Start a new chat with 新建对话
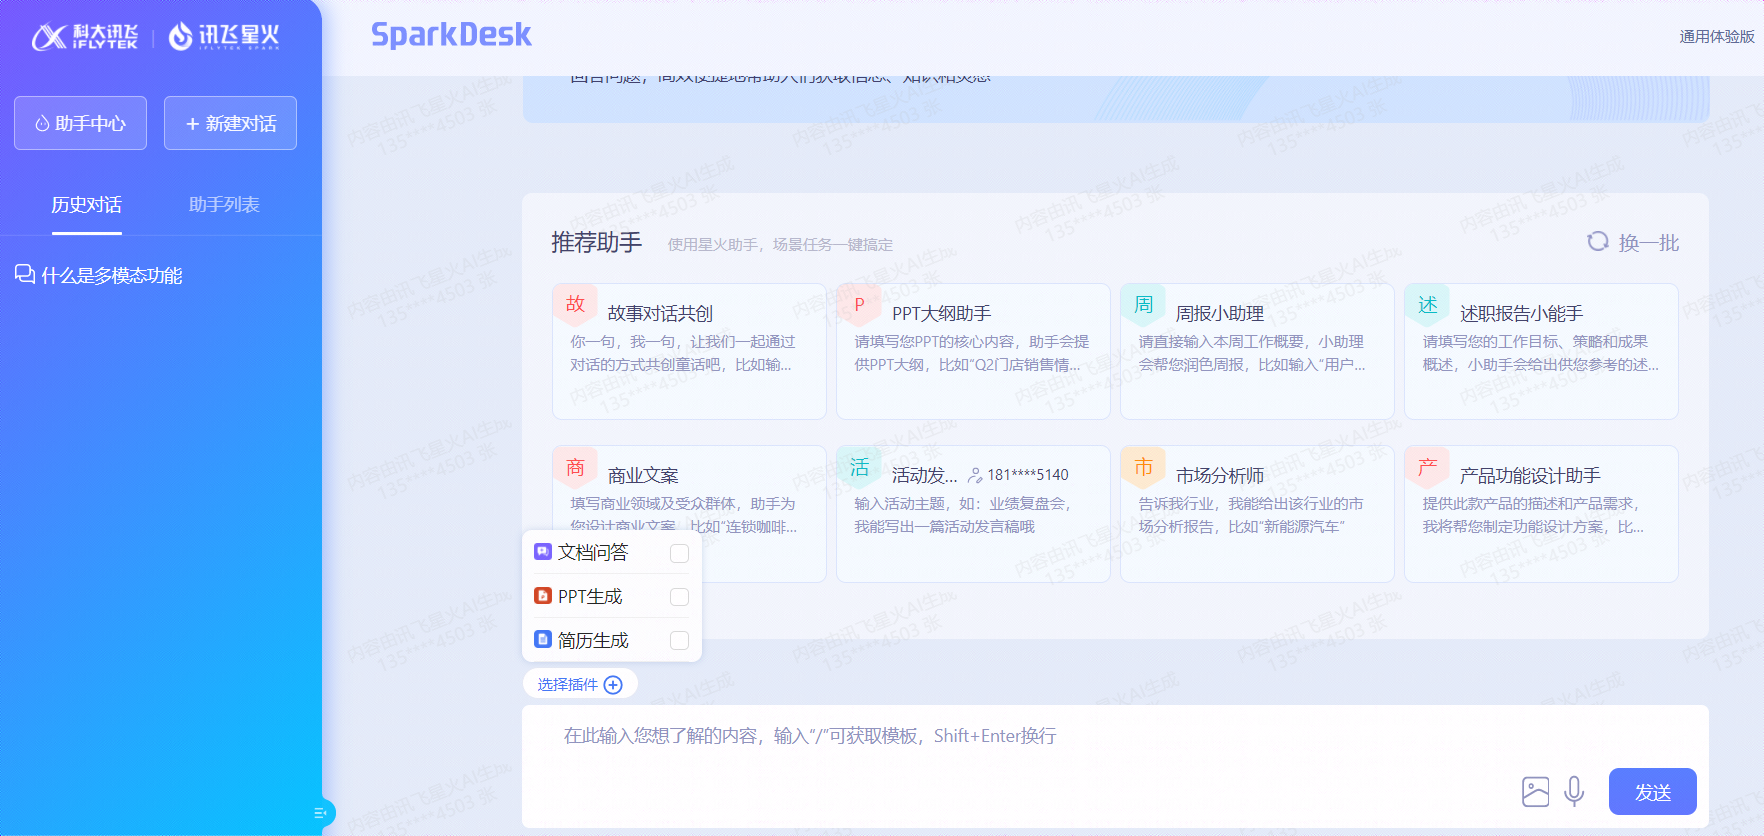 click(230, 123)
